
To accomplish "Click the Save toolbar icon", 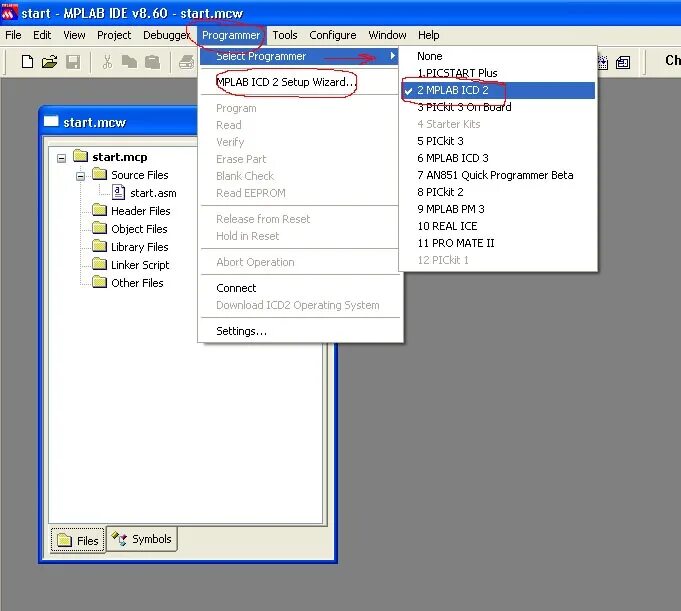I will click(x=73, y=62).
